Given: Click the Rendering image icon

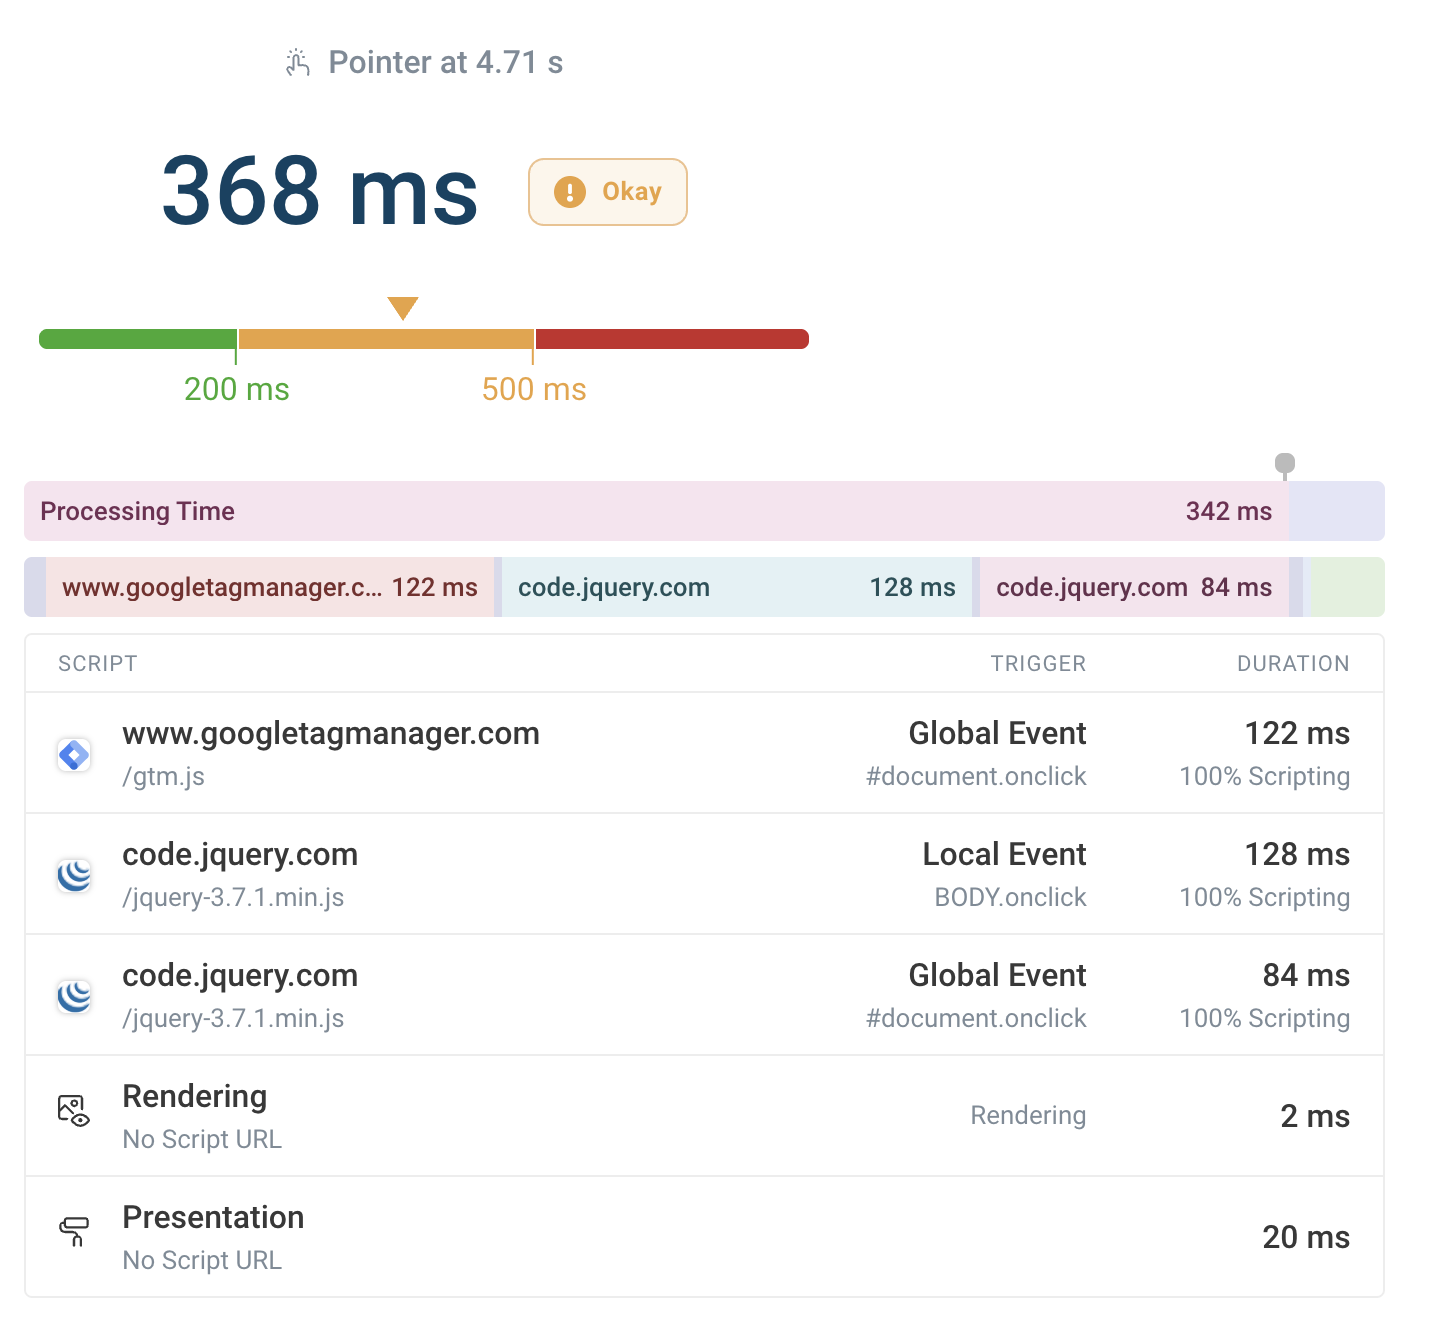Looking at the screenshot, I should [x=74, y=1111].
